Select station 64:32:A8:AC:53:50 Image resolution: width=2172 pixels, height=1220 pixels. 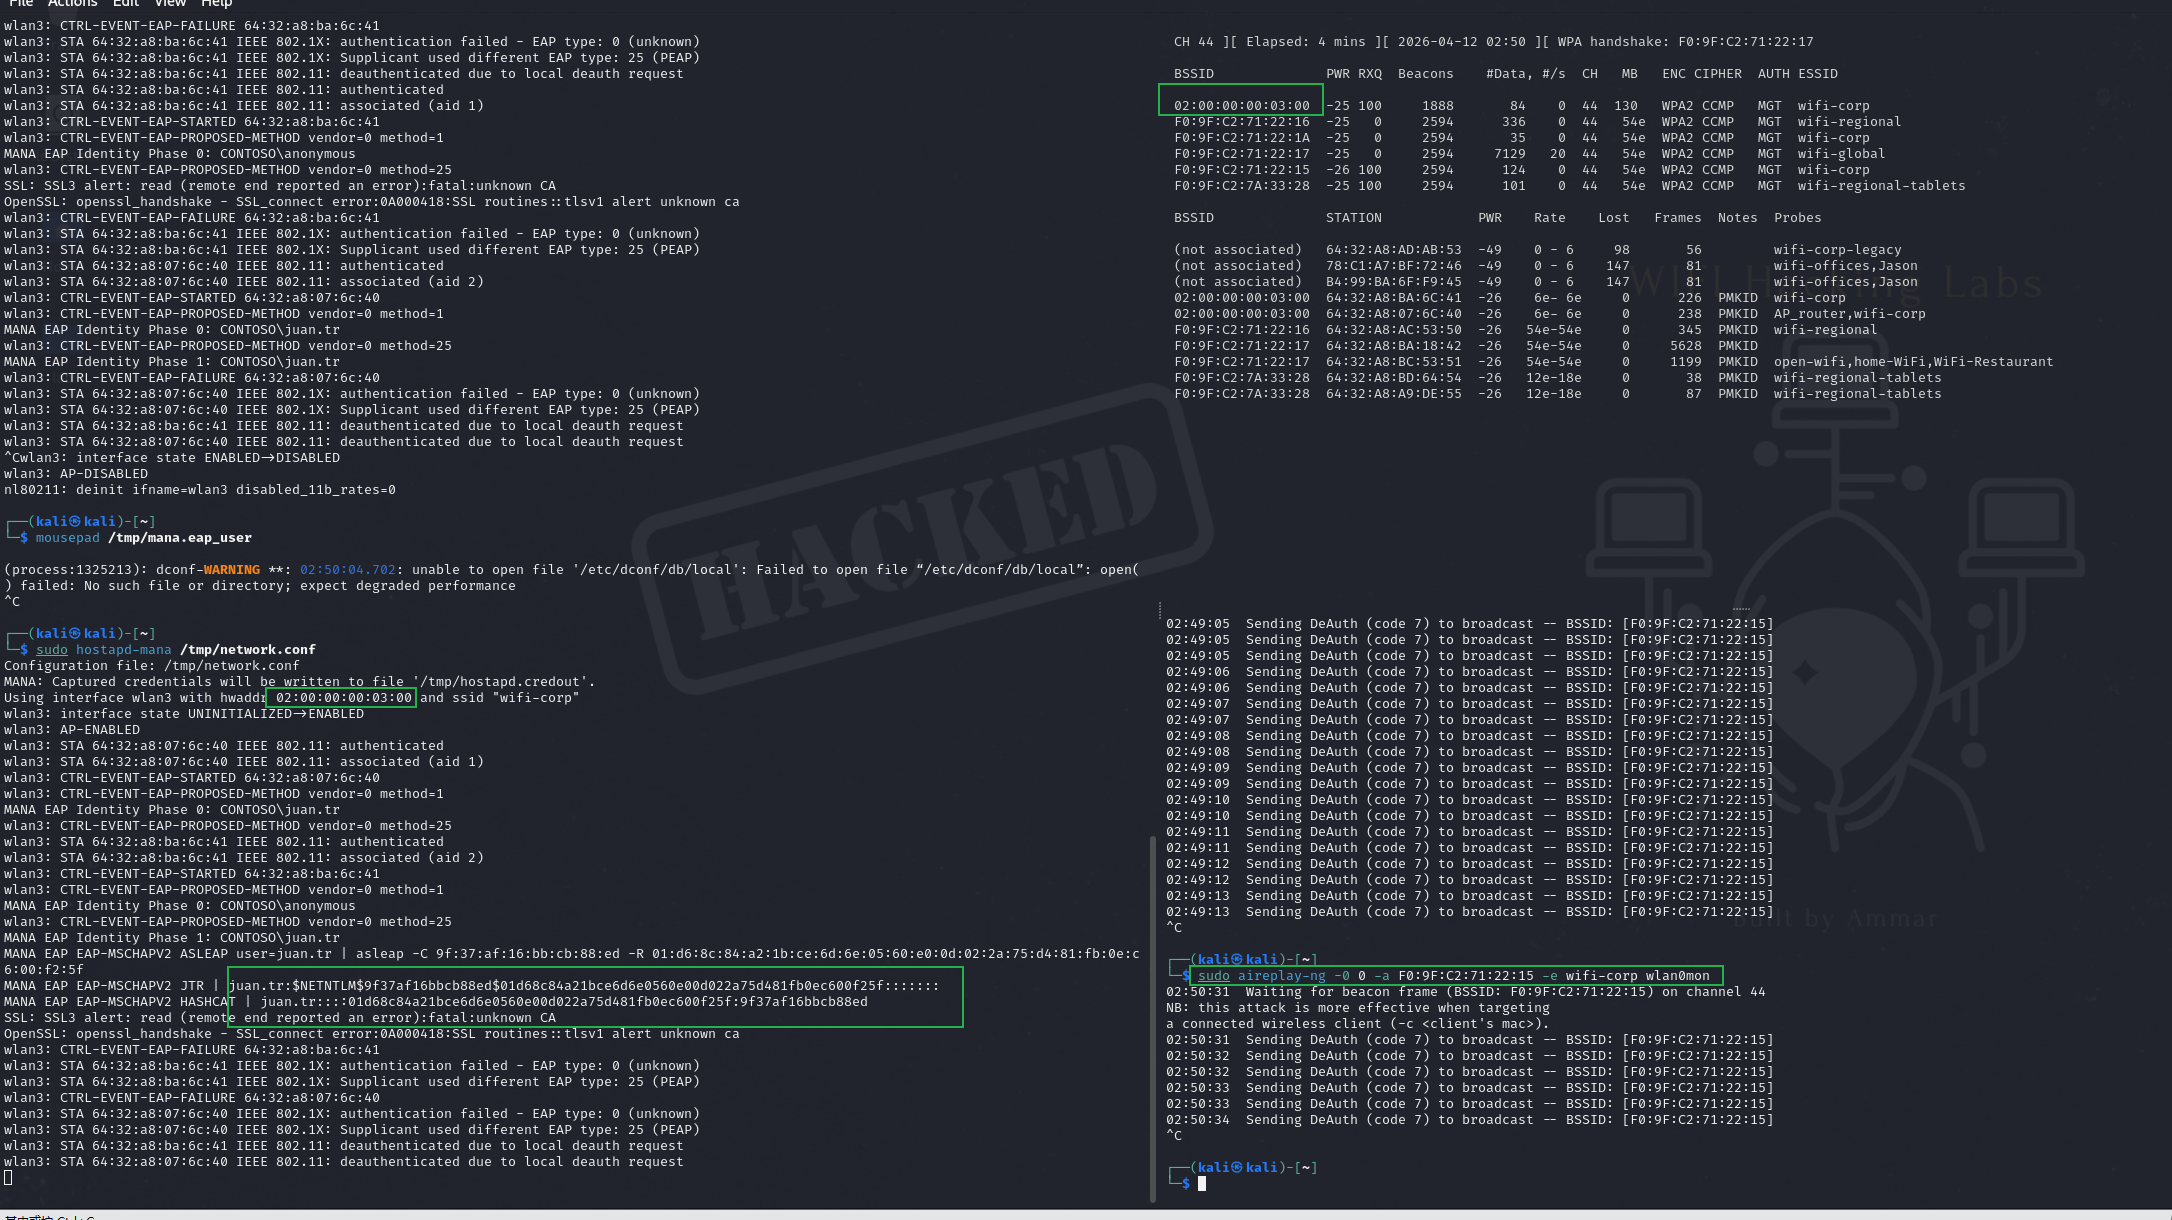pos(1393,330)
